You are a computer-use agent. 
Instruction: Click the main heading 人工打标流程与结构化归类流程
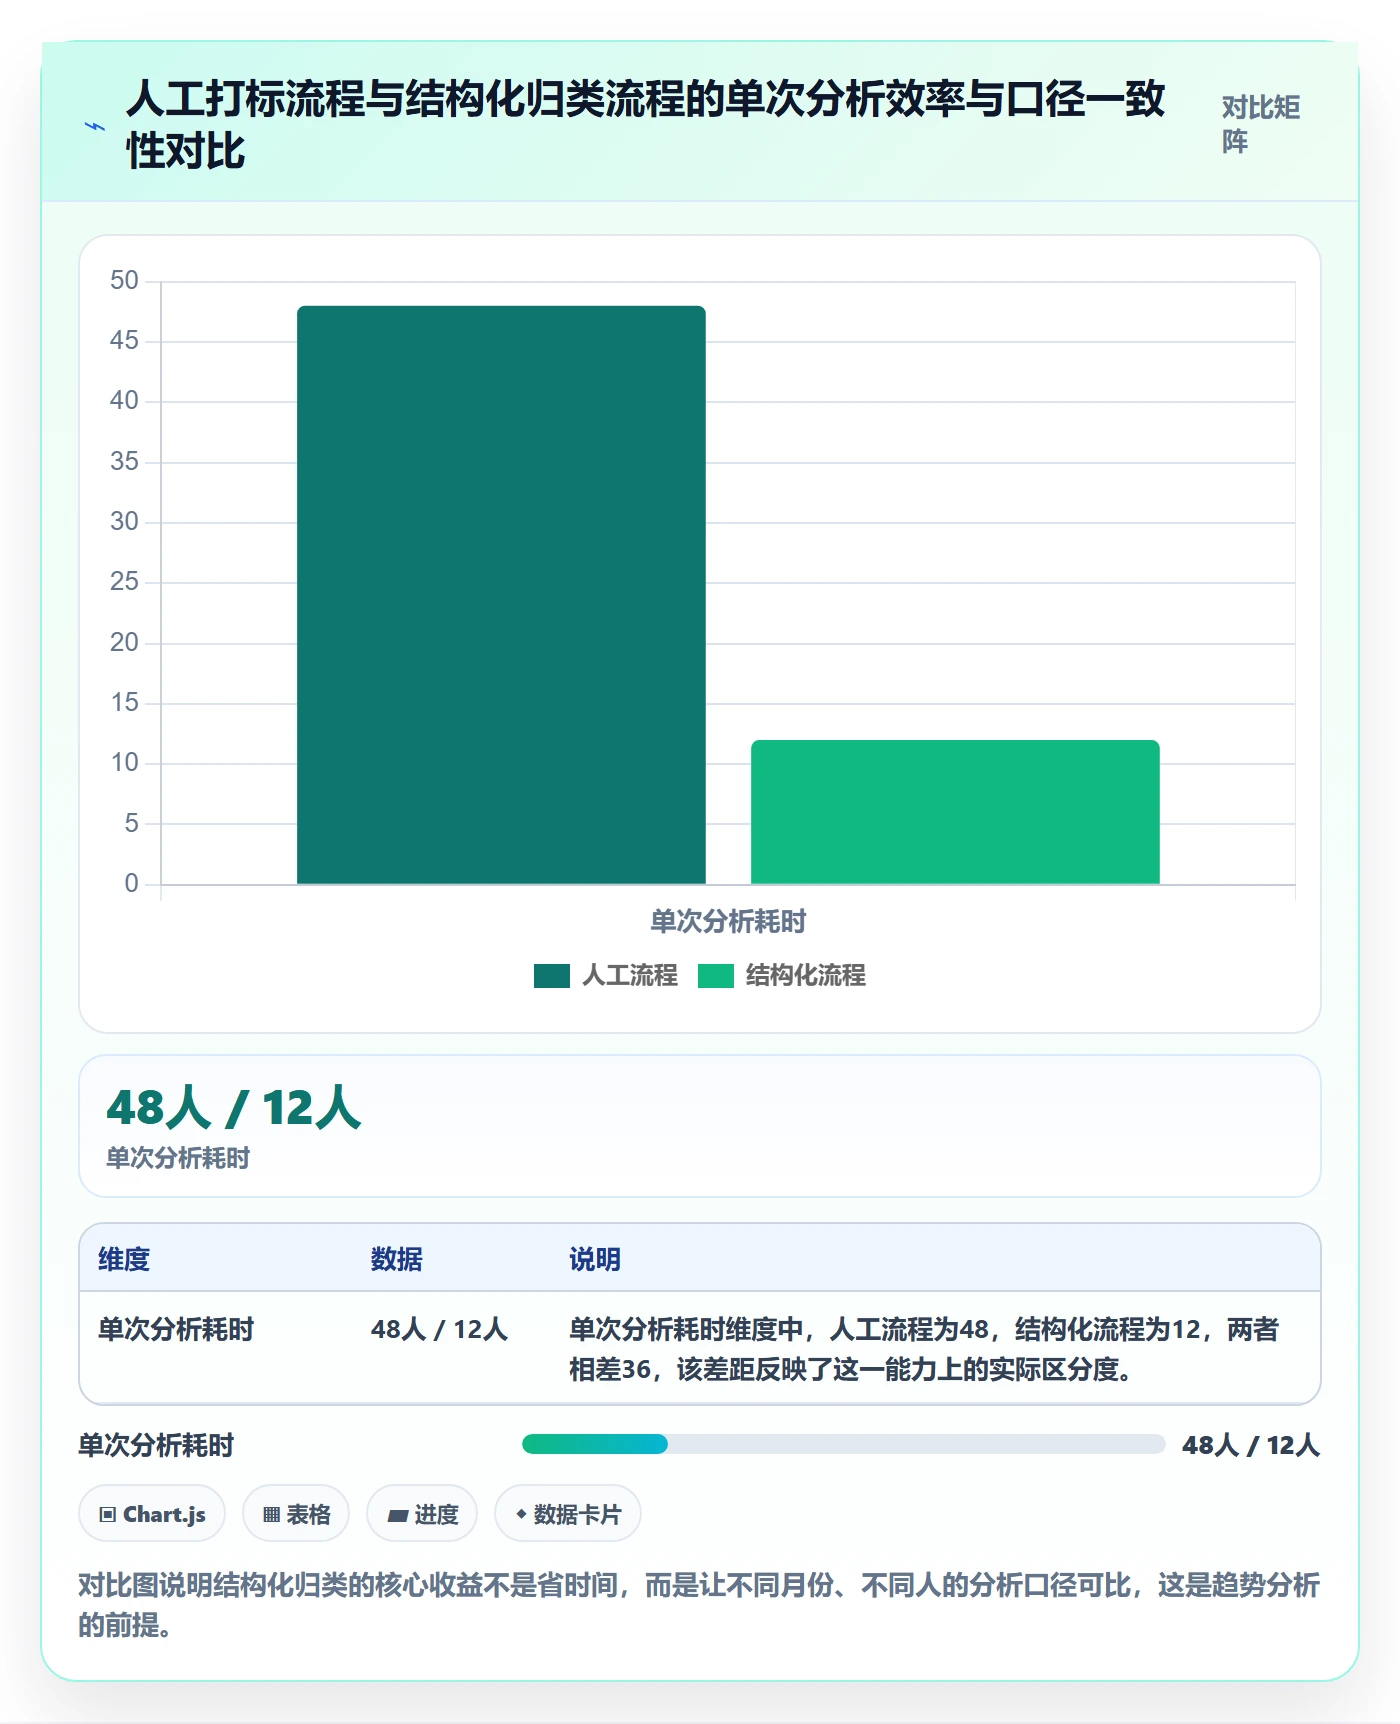coord(645,125)
